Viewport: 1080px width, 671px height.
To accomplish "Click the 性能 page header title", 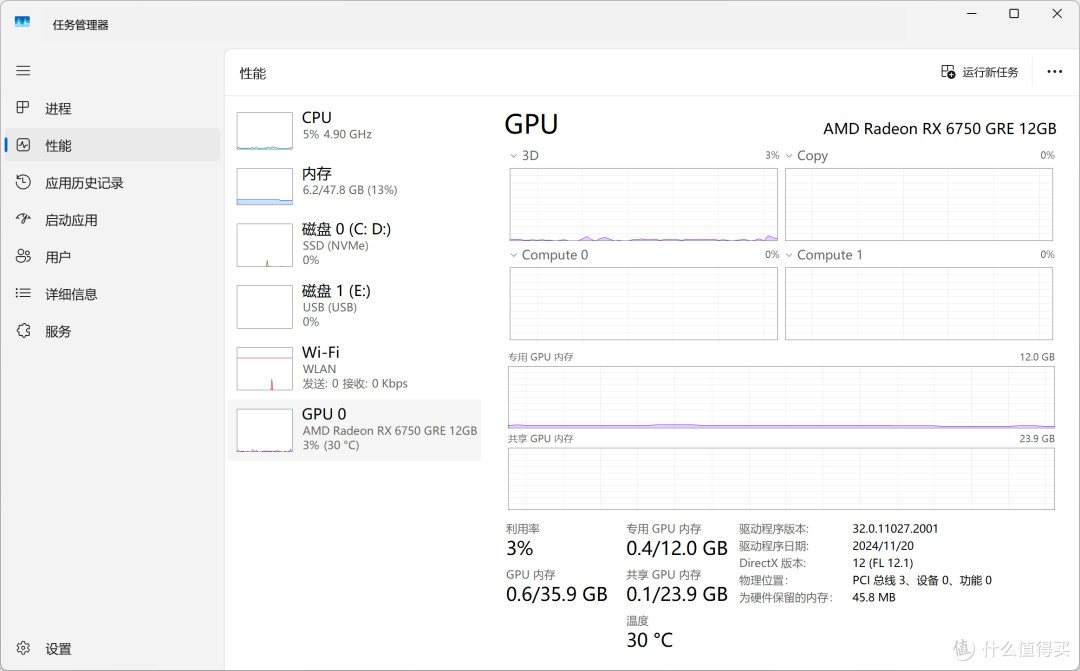I will coord(253,74).
